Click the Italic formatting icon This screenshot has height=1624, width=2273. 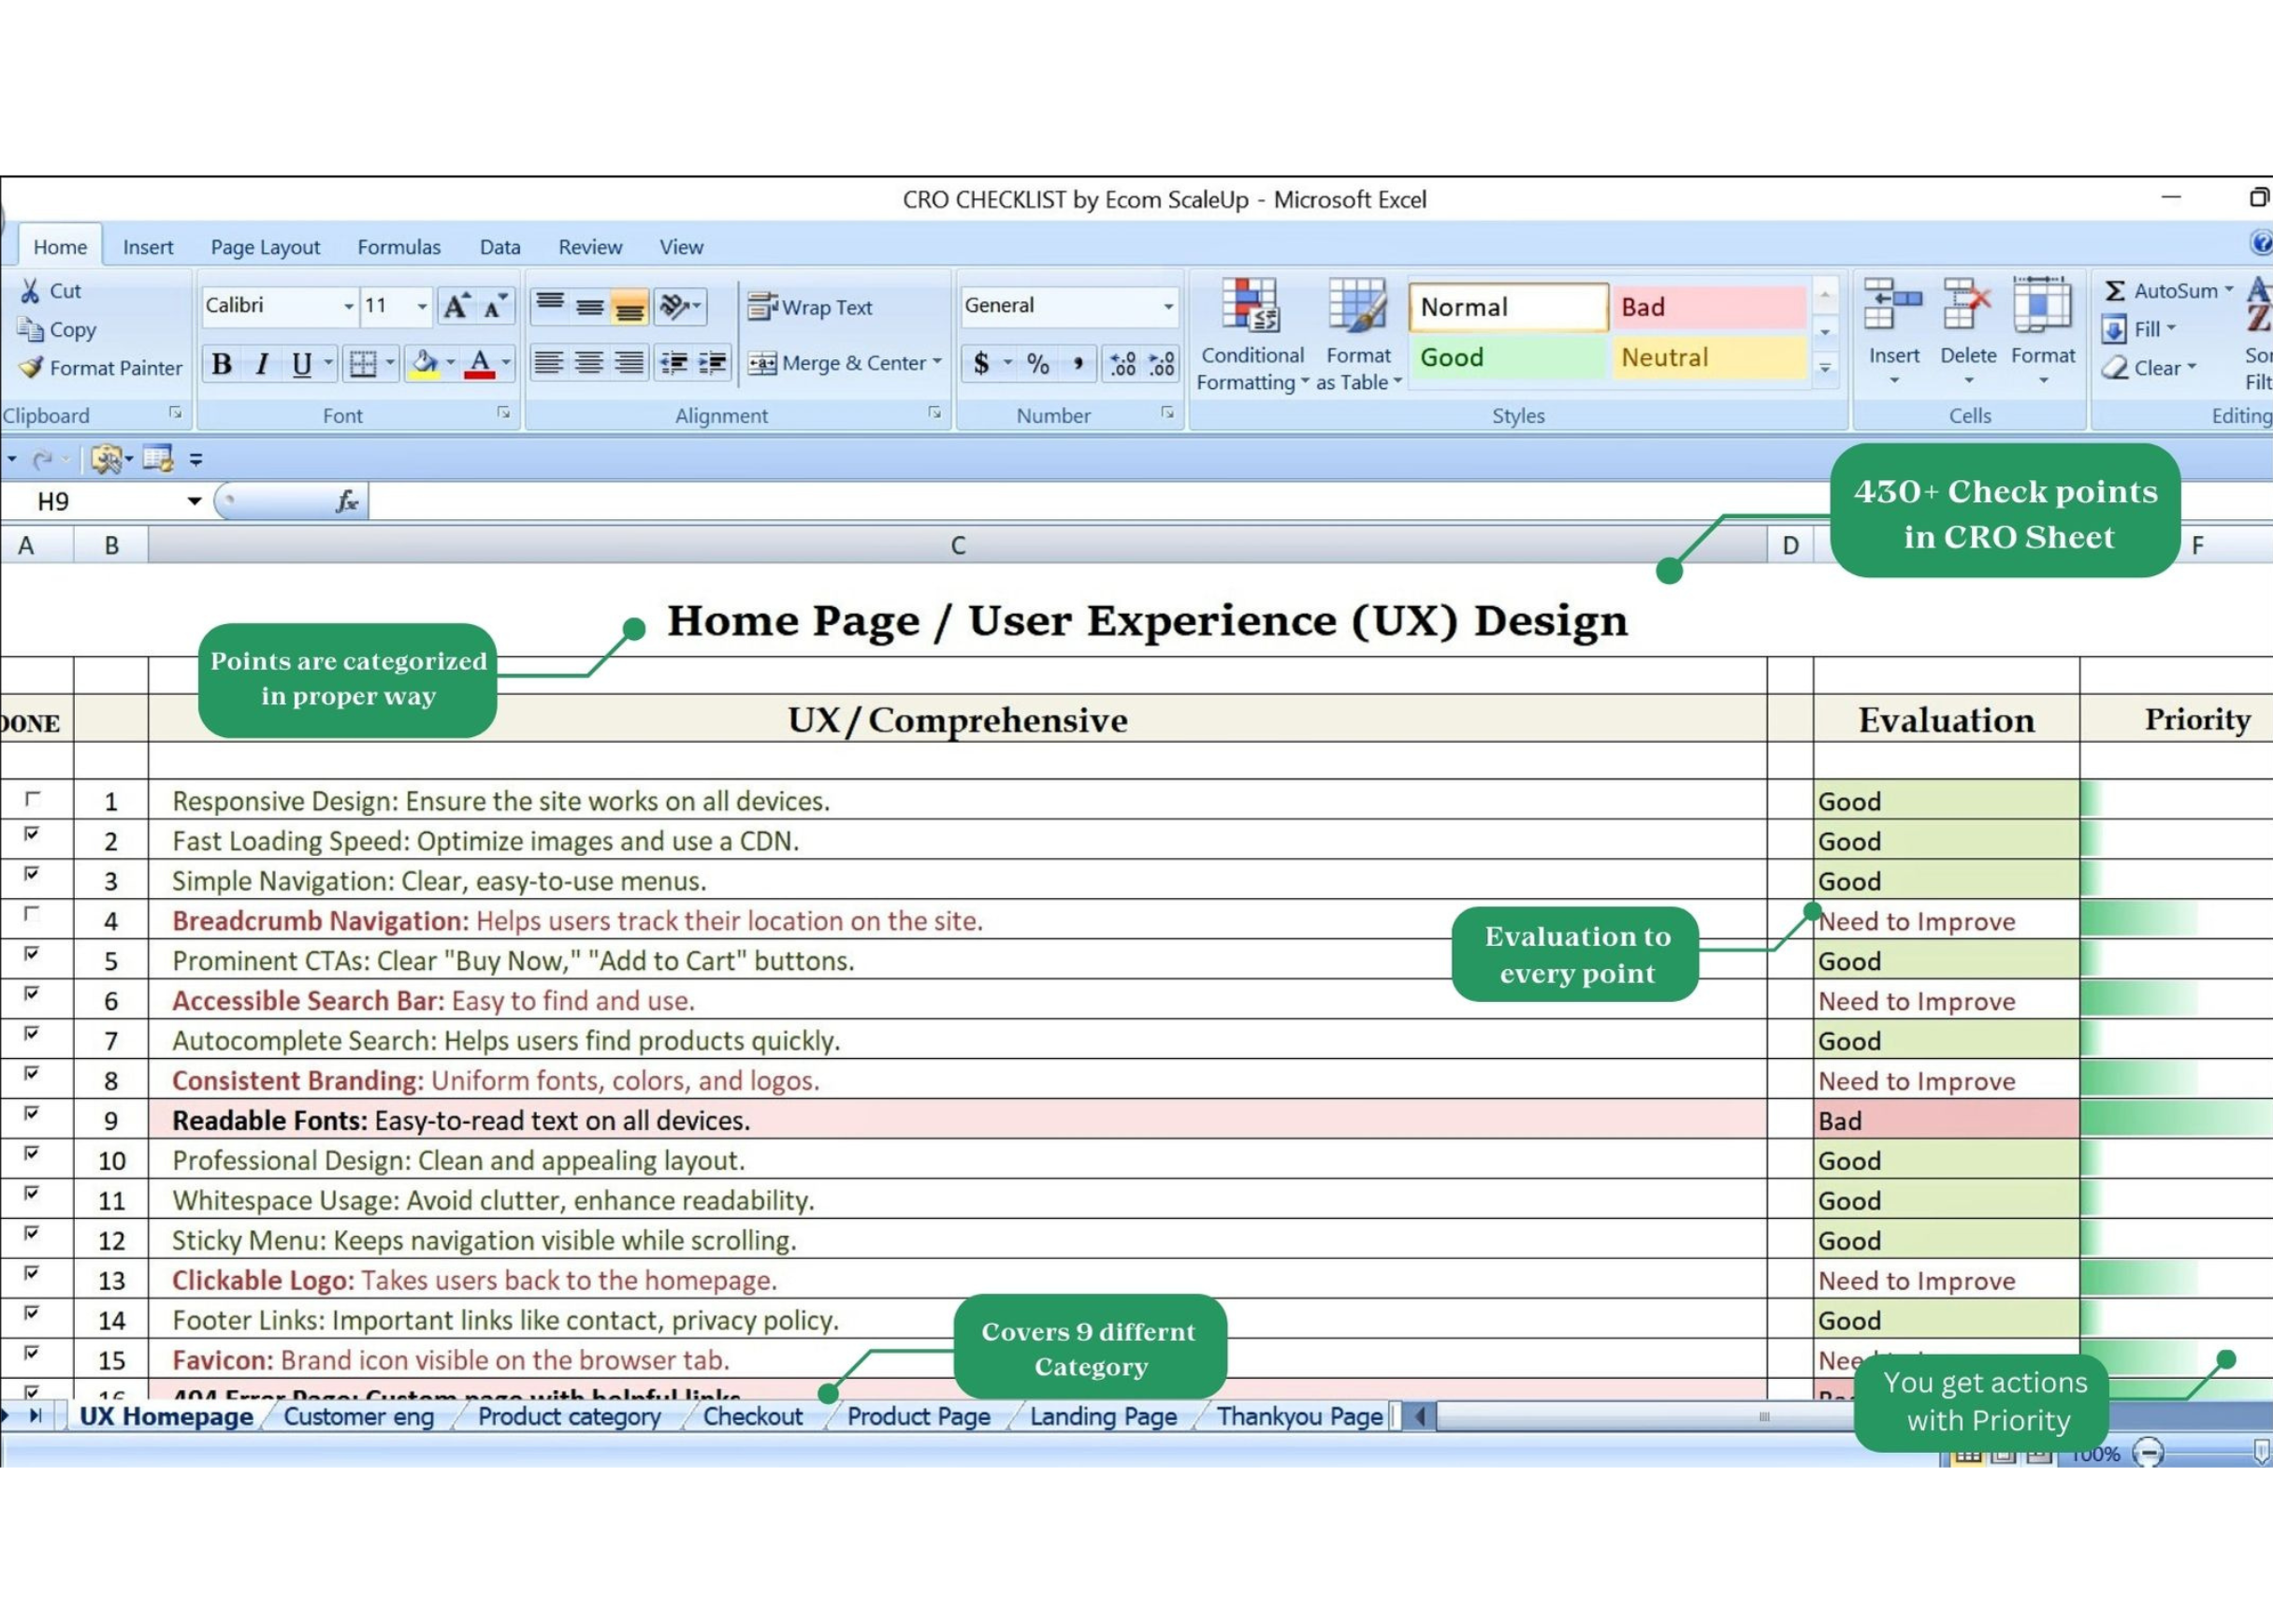click(x=262, y=364)
